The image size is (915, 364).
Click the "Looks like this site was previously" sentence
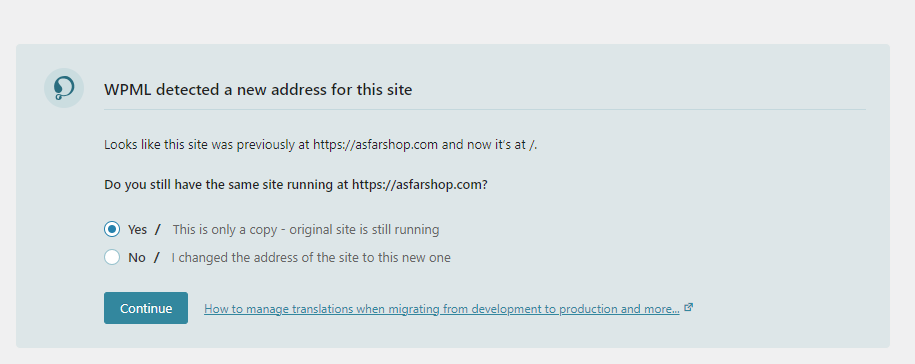[320, 145]
